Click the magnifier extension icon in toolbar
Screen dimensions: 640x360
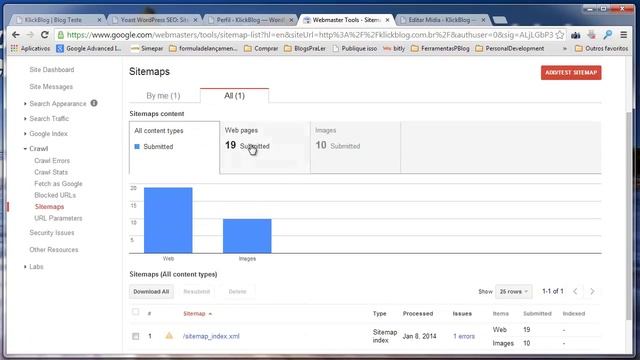click(608, 35)
